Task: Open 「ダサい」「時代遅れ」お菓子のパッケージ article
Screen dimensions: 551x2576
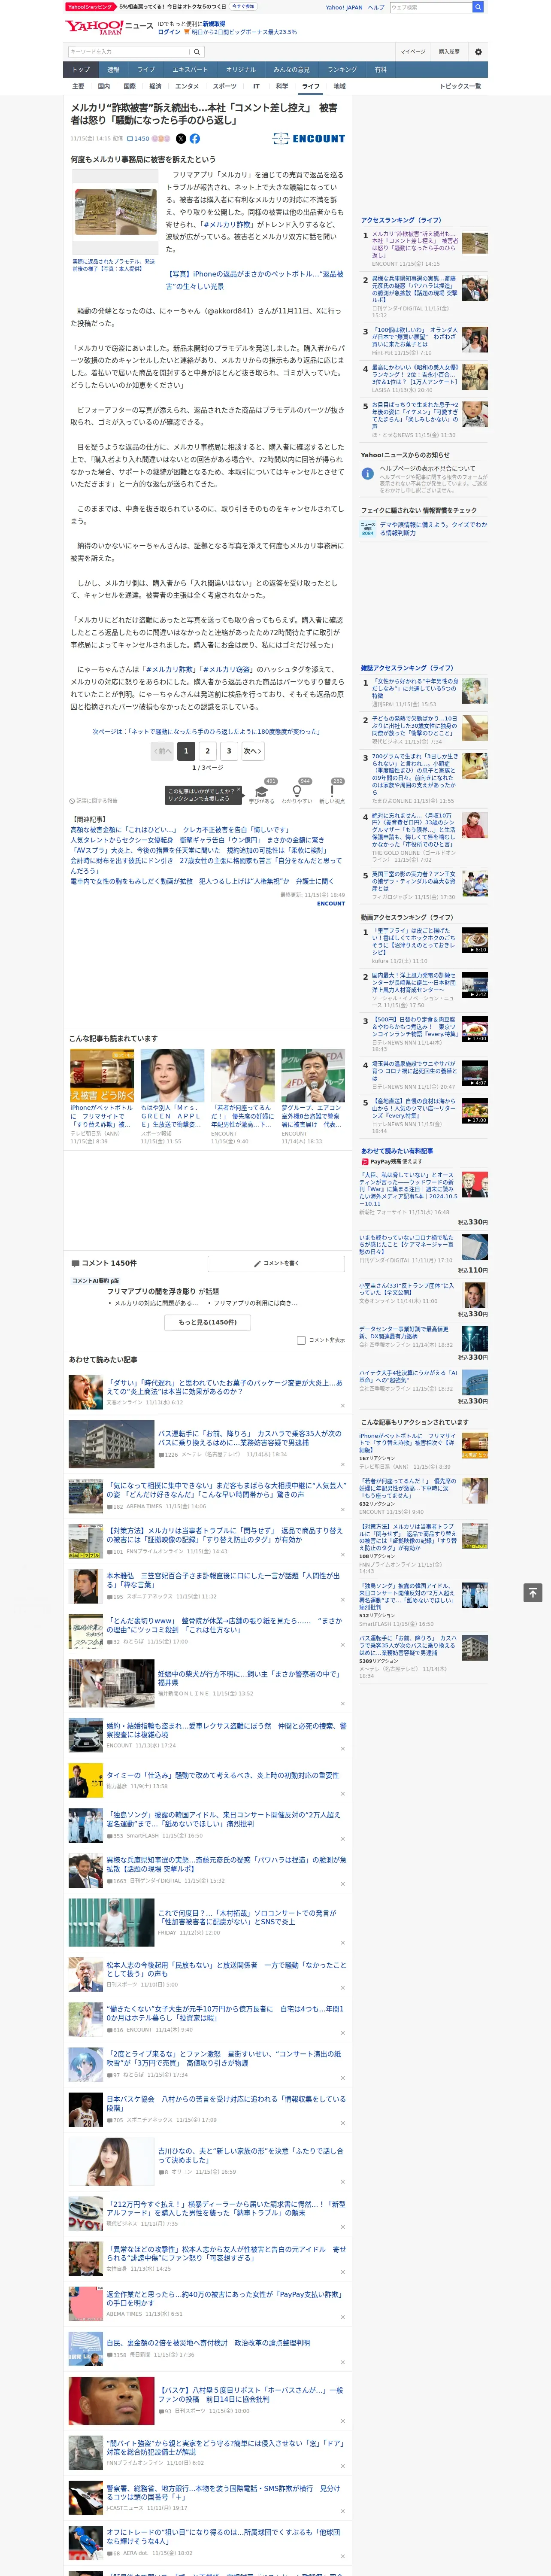Action: (x=224, y=1387)
